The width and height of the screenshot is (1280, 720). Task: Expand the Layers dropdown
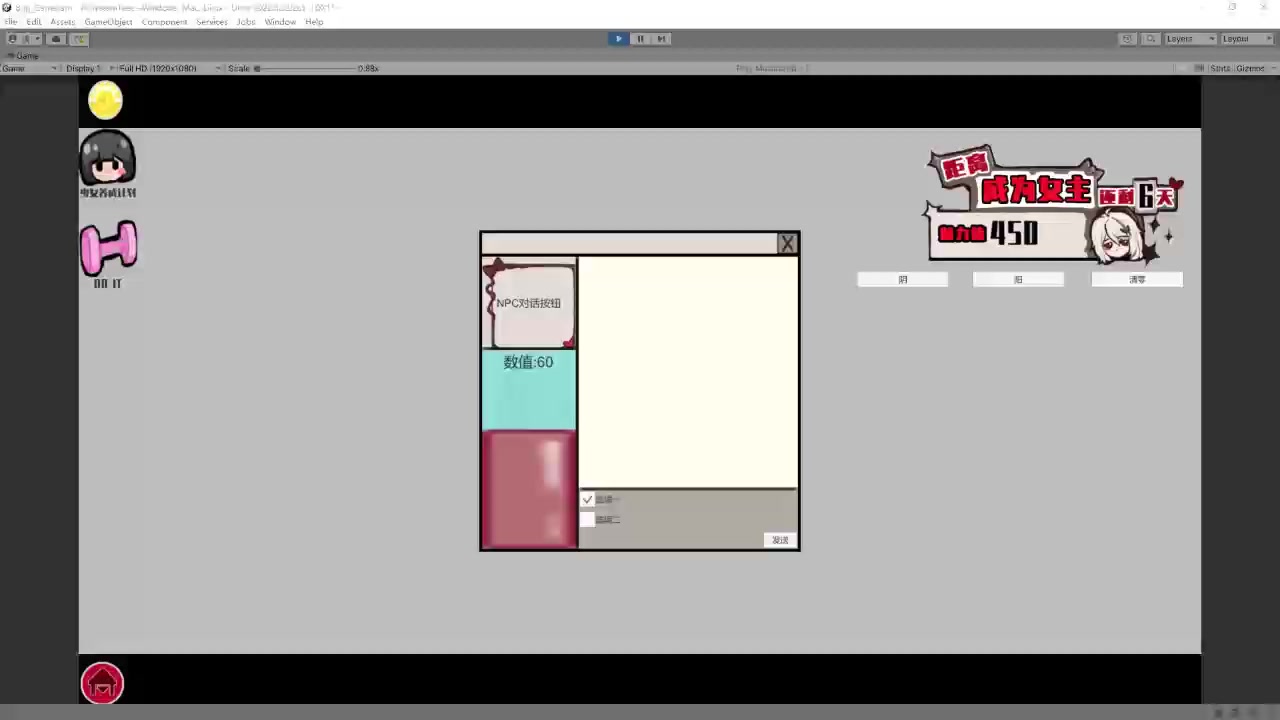(1190, 39)
